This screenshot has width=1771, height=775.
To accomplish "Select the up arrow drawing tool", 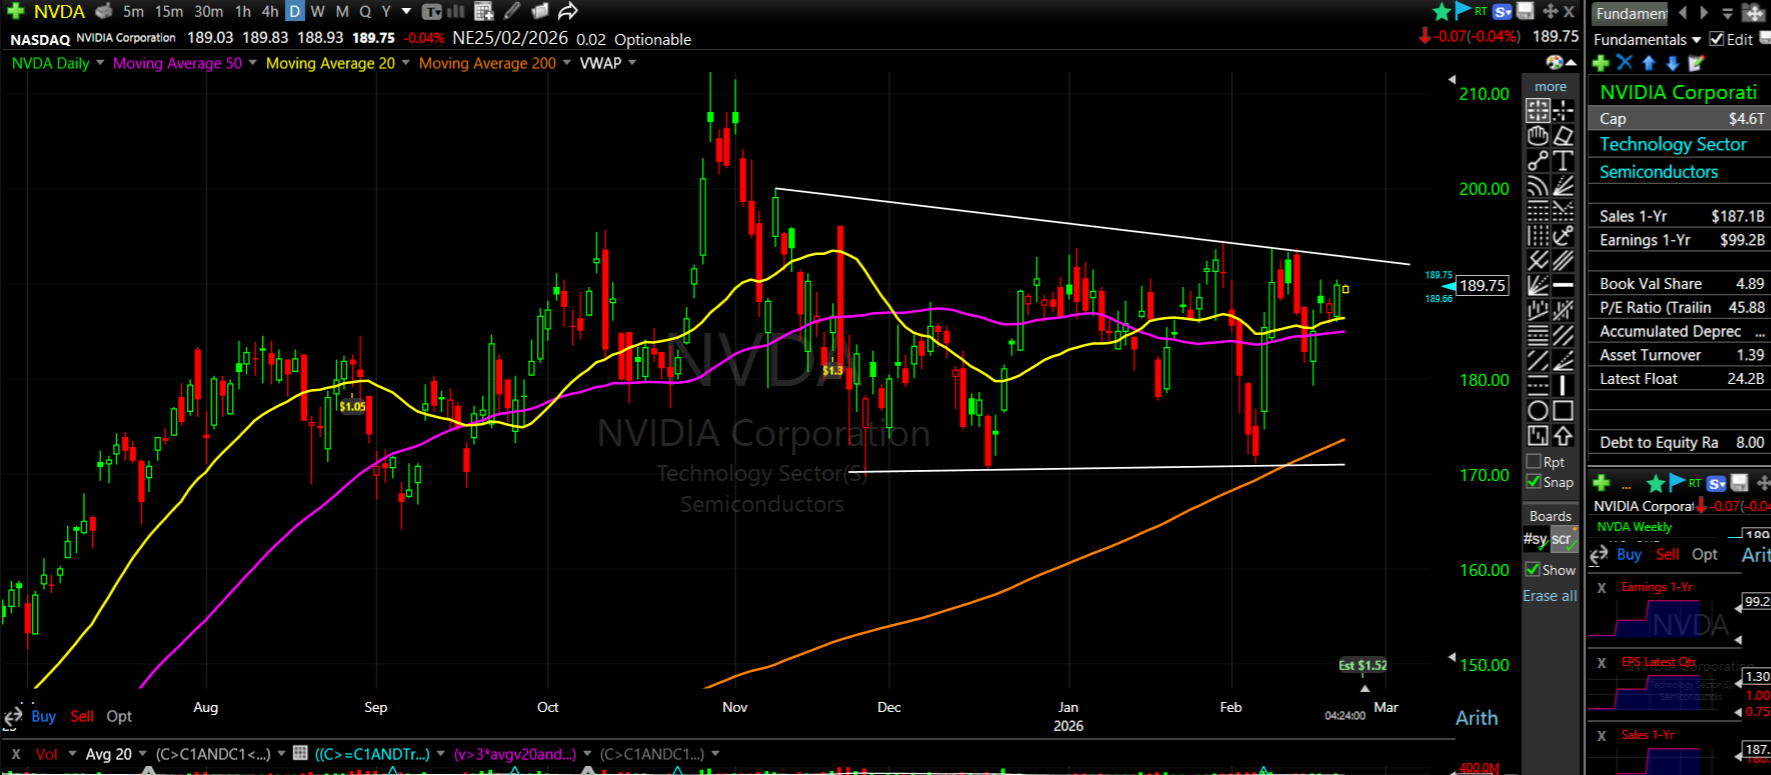I will pos(1563,435).
